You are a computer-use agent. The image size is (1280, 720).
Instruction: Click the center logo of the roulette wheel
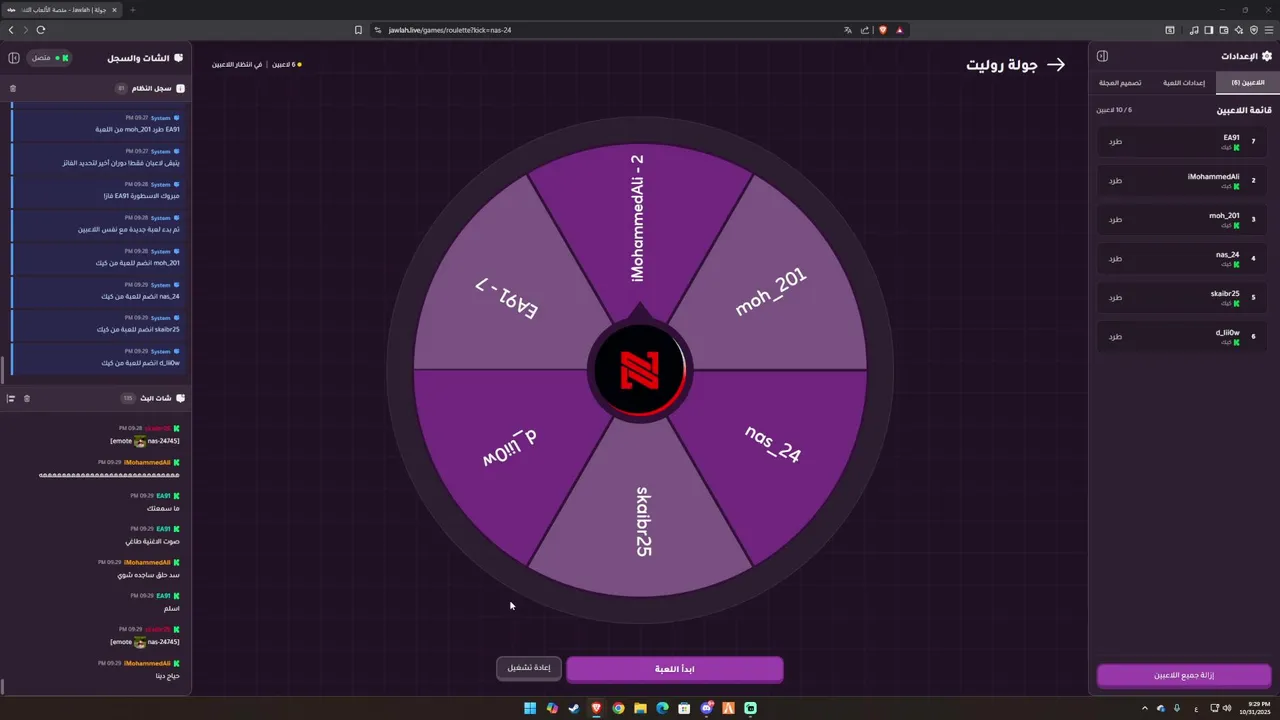click(639, 371)
